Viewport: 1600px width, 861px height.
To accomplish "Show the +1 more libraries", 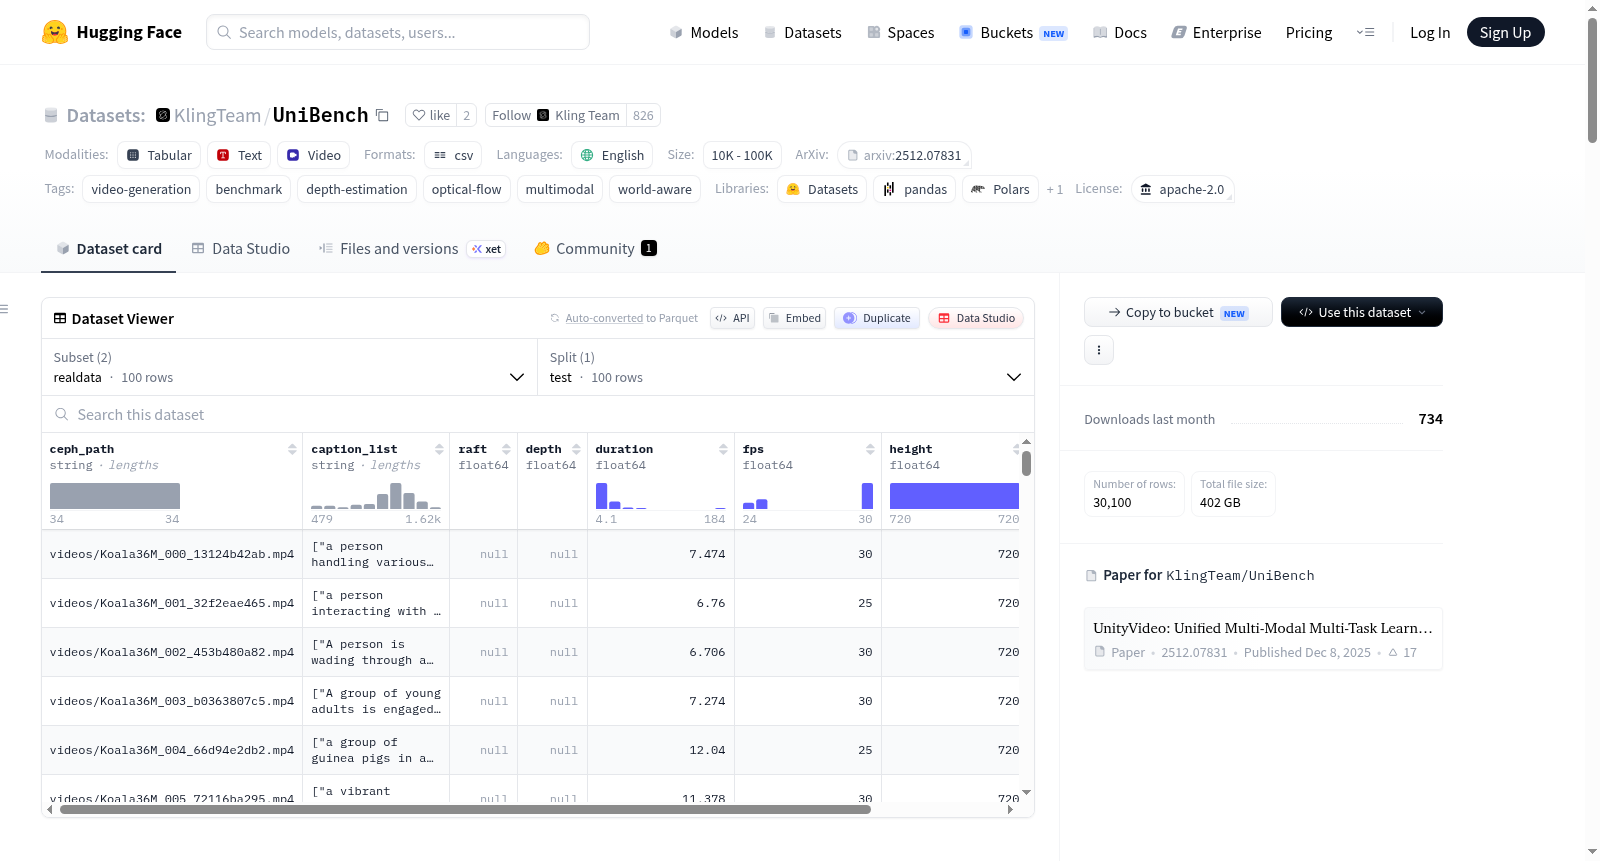I will tap(1055, 189).
